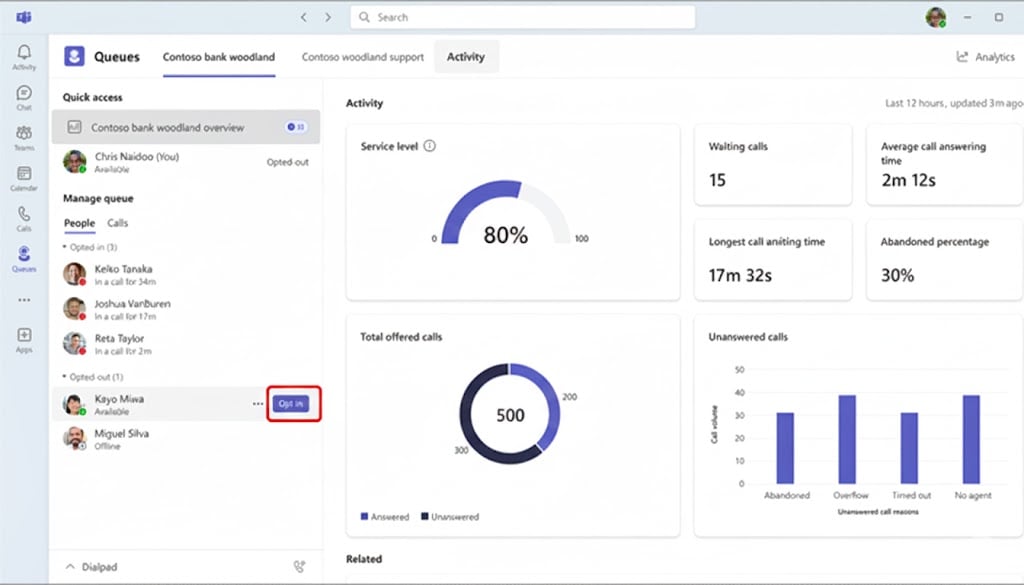Open the ellipsis menu in the left rail
Screen dimensions: 1024x585
[24, 299]
